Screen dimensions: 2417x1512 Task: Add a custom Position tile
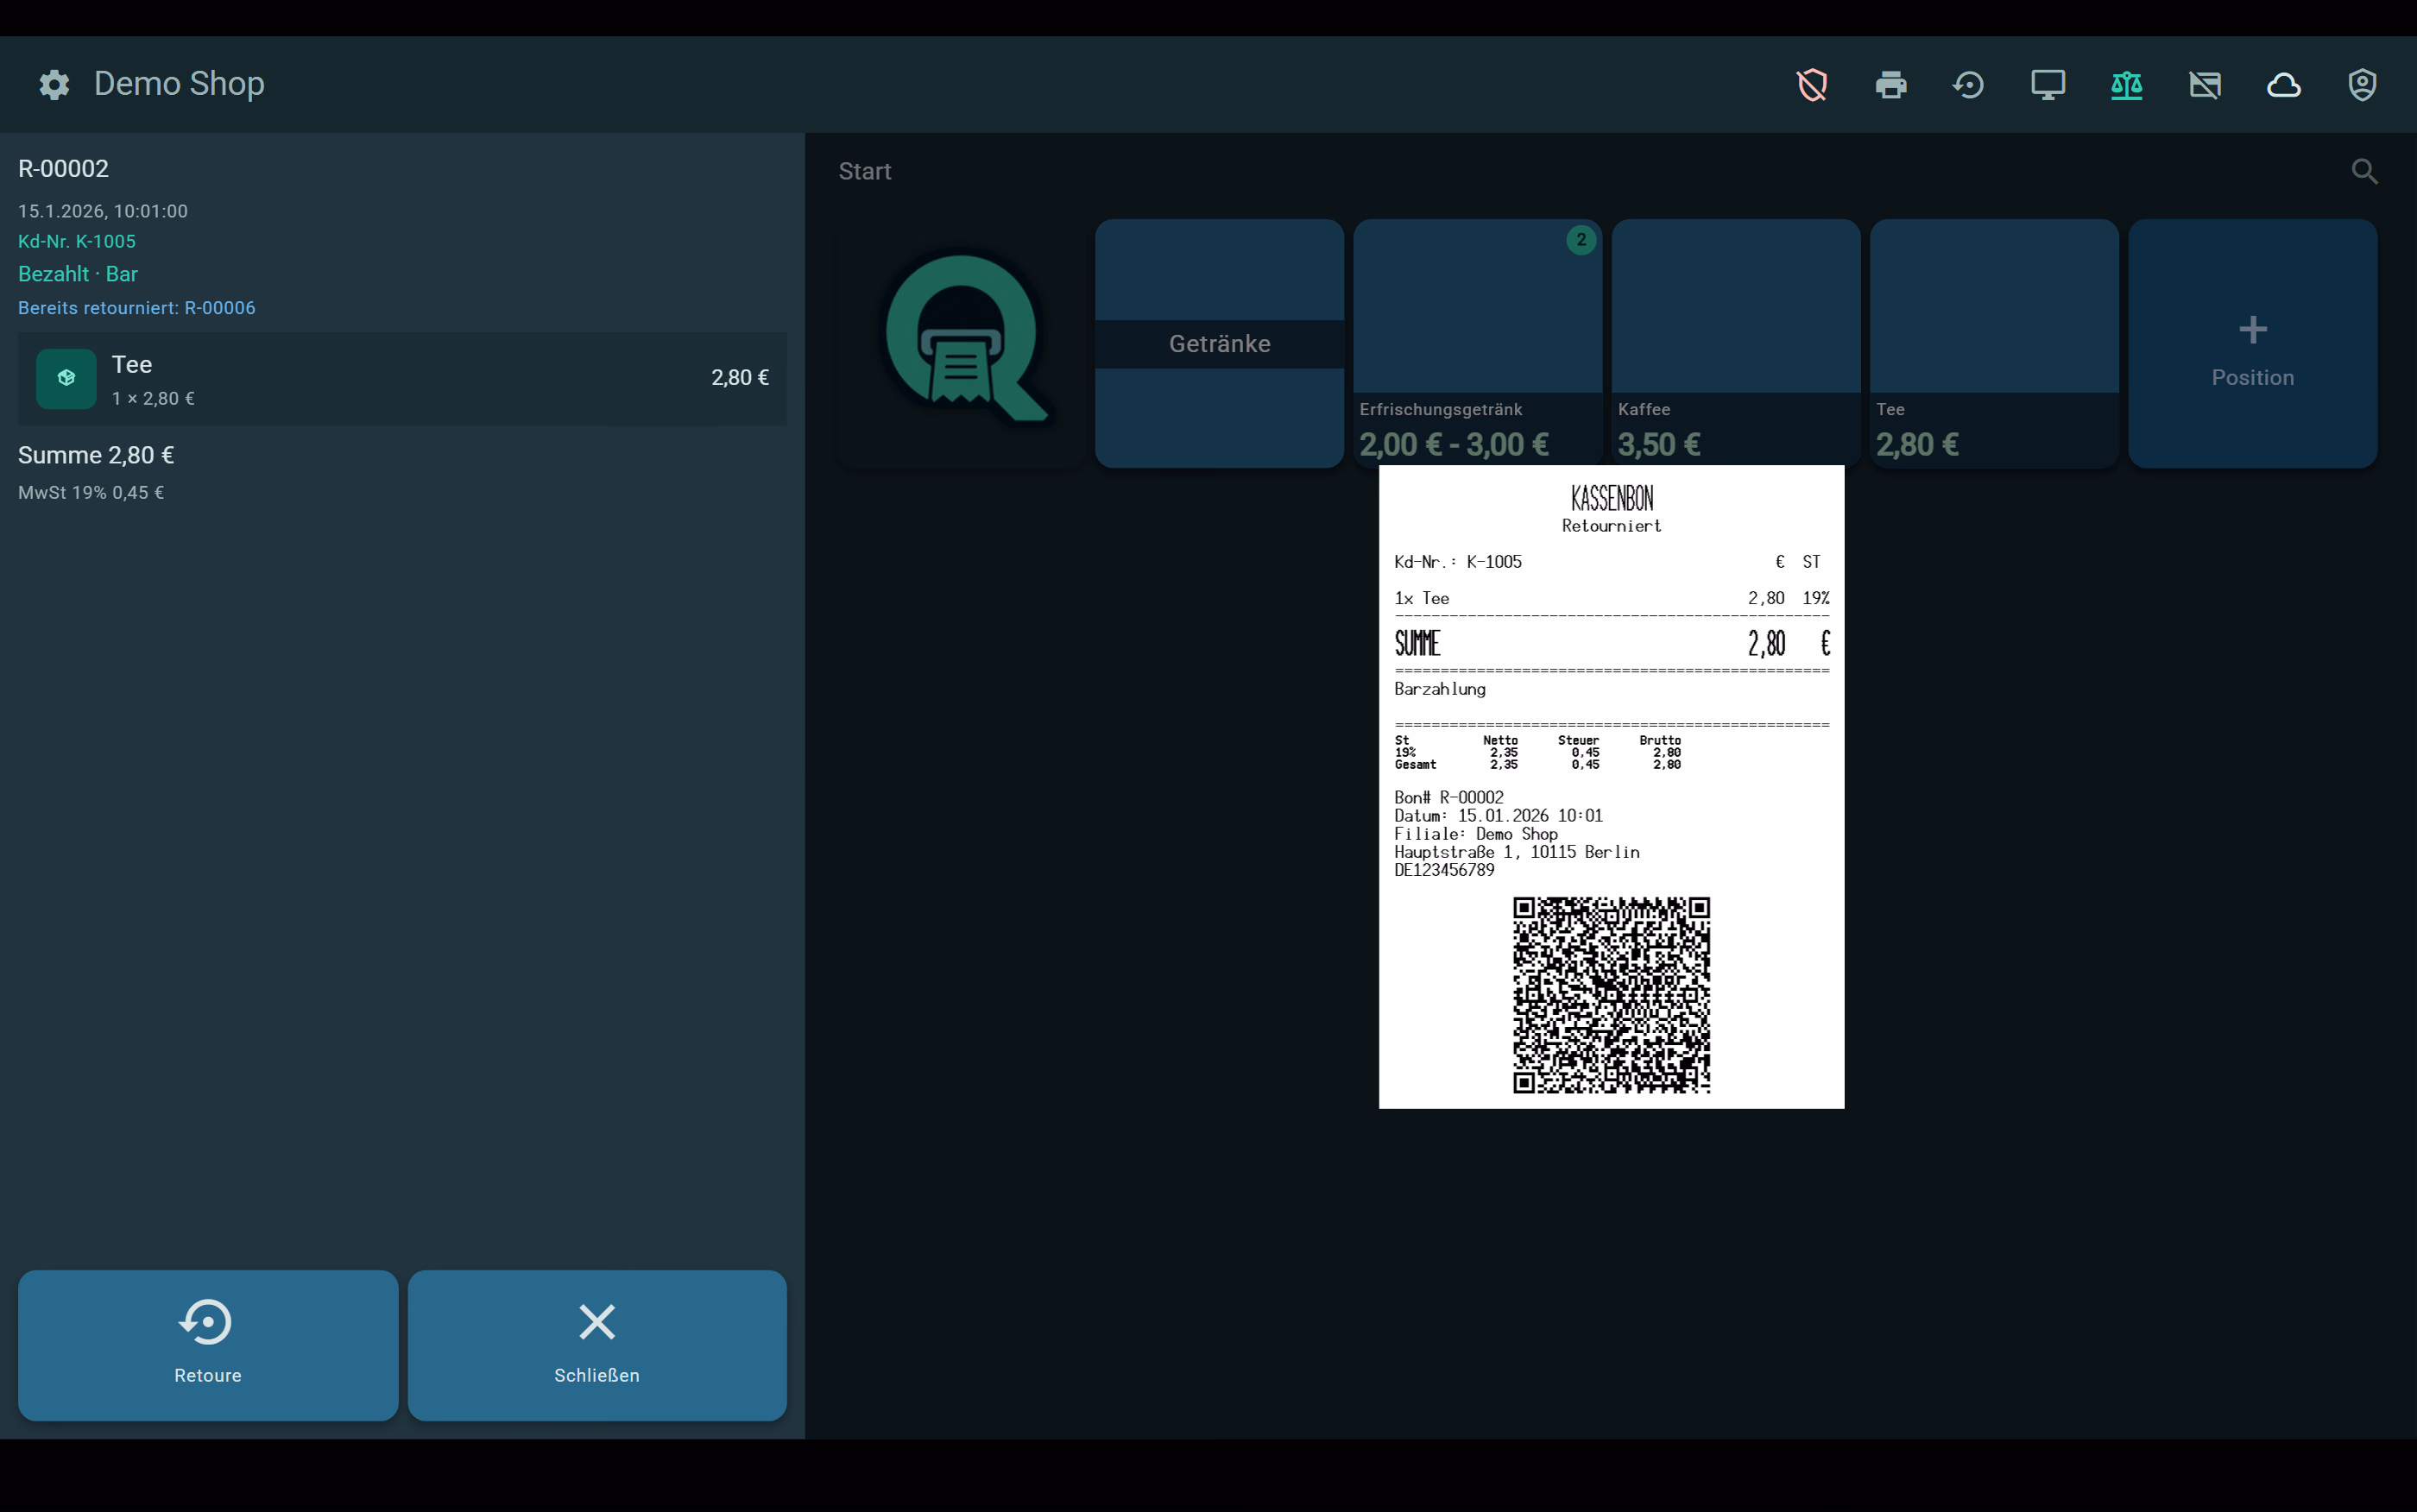click(2252, 343)
